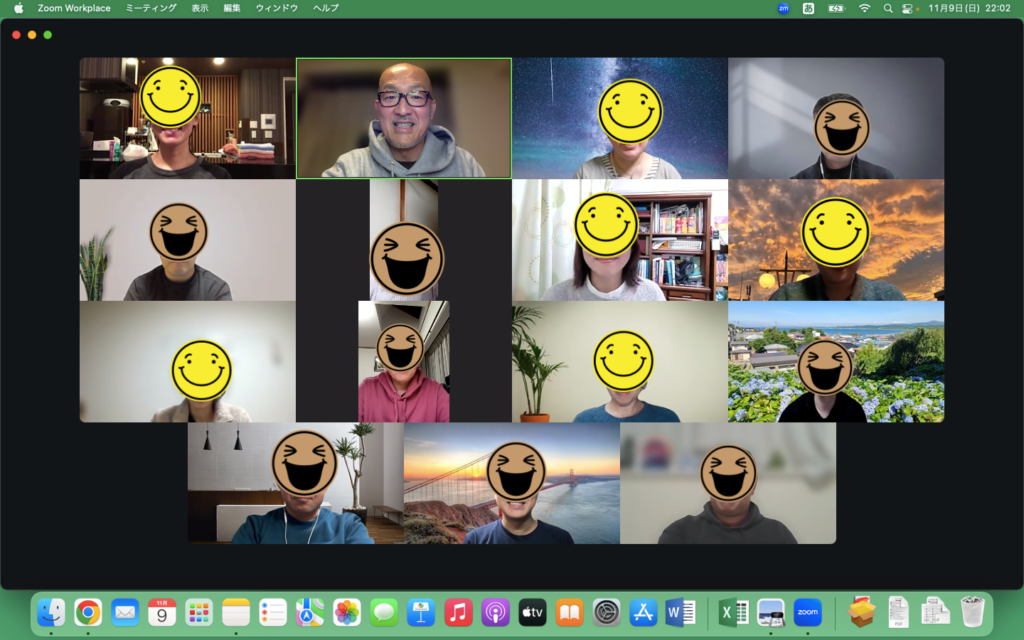Open the Apple menu
This screenshot has height=640, width=1024.
(18, 8)
